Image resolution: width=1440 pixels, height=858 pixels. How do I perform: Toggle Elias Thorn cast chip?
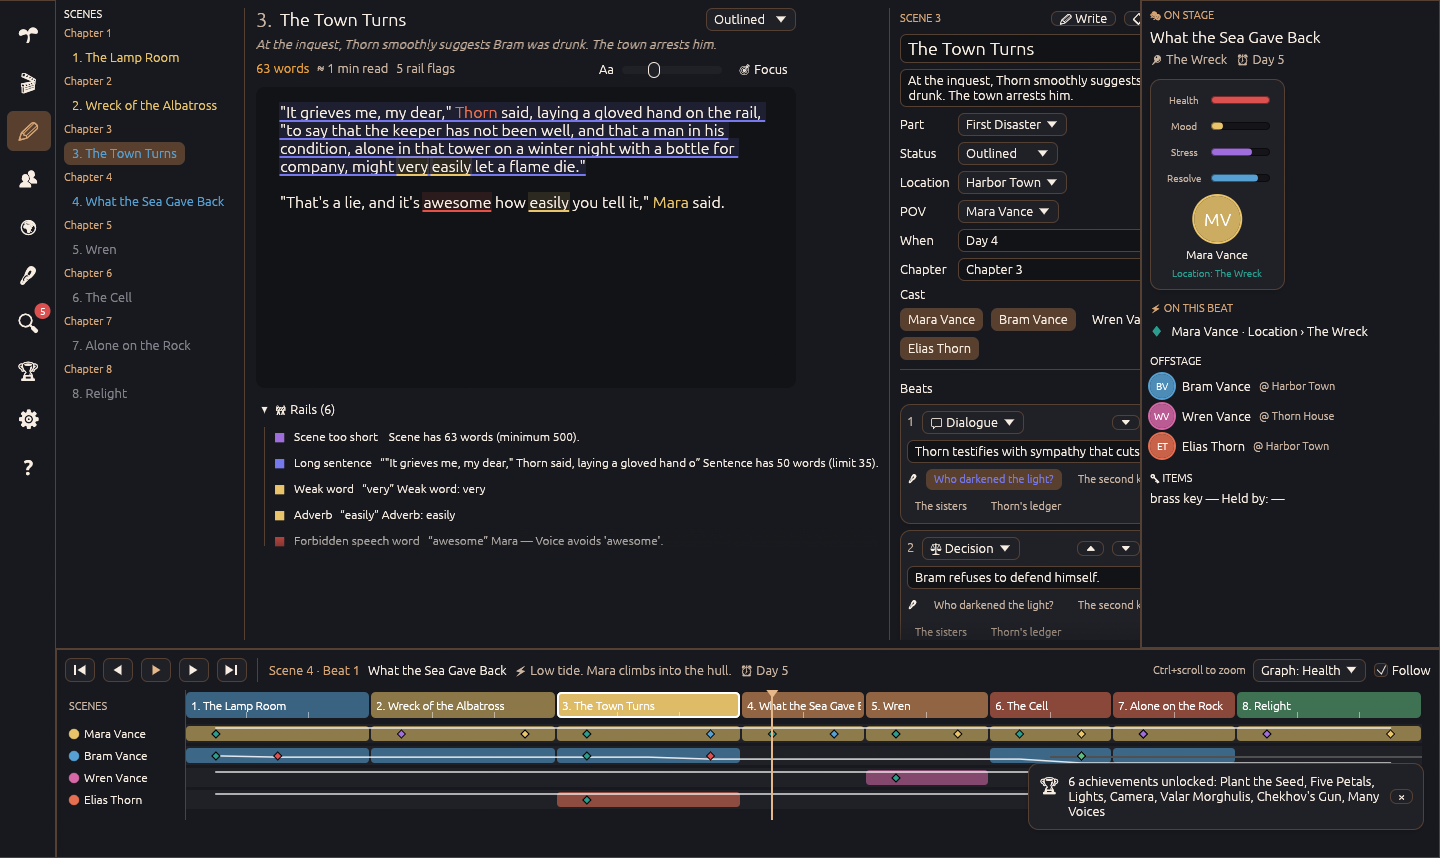(939, 348)
